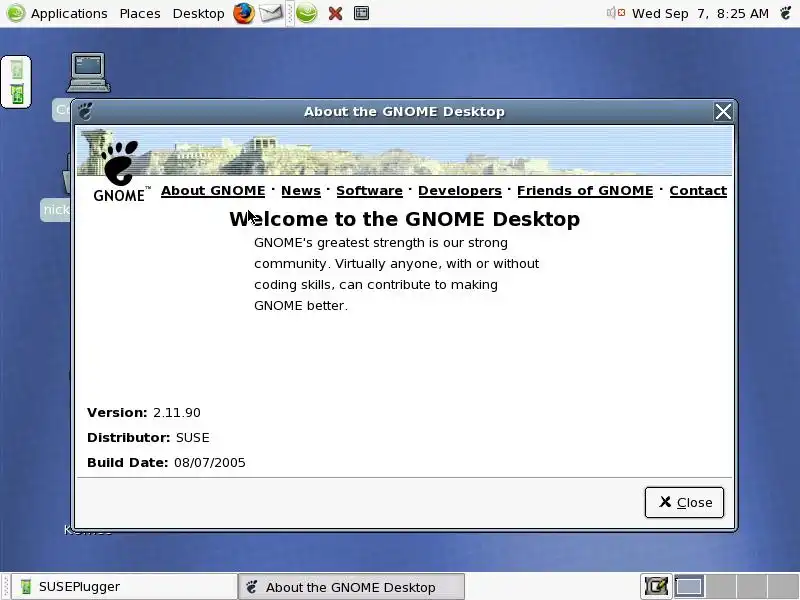The height and width of the screenshot is (600, 800).
Task: Click the dialog title bar text
Action: (x=404, y=111)
